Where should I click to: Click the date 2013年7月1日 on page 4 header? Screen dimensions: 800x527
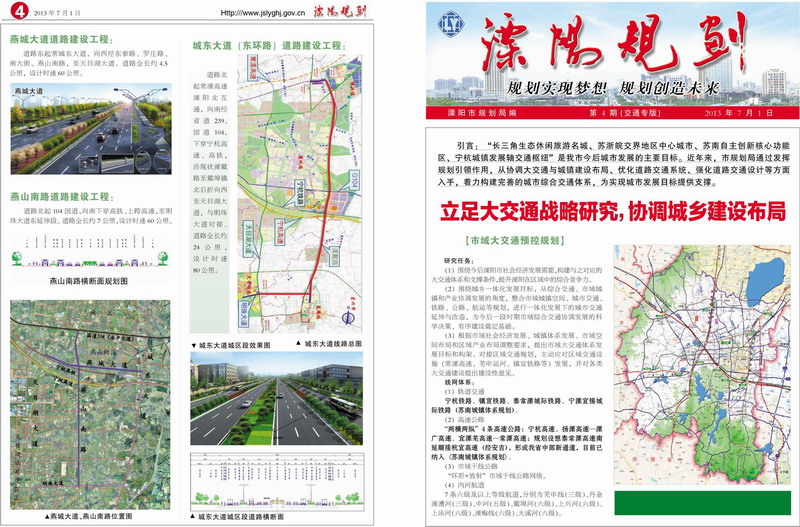(58, 13)
